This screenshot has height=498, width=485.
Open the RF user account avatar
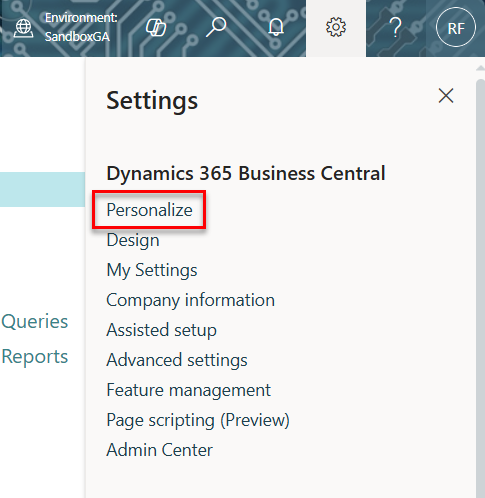(456, 28)
